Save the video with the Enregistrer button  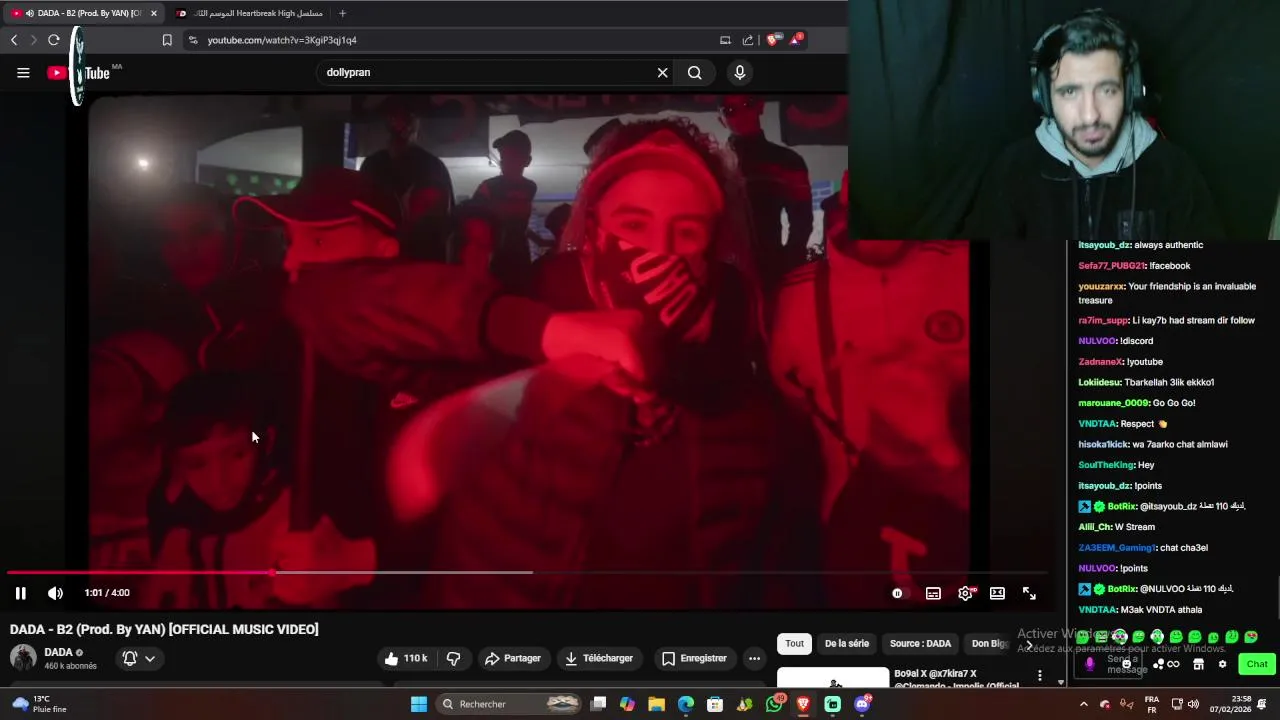pyautogui.click(x=694, y=658)
